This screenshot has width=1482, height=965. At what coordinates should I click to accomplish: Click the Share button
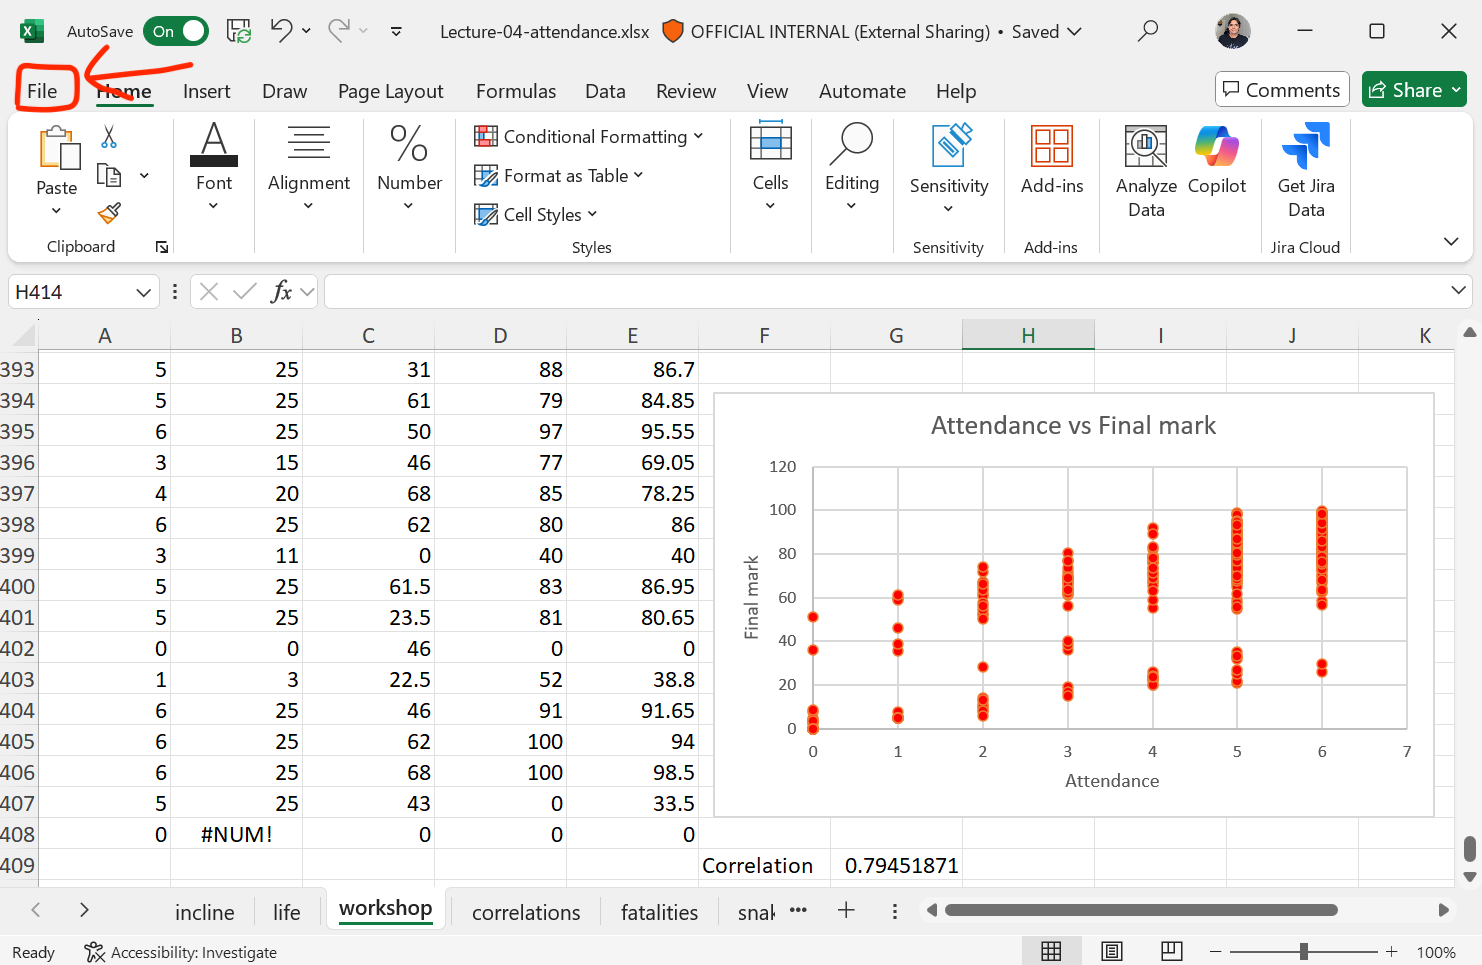[x=1406, y=90]
